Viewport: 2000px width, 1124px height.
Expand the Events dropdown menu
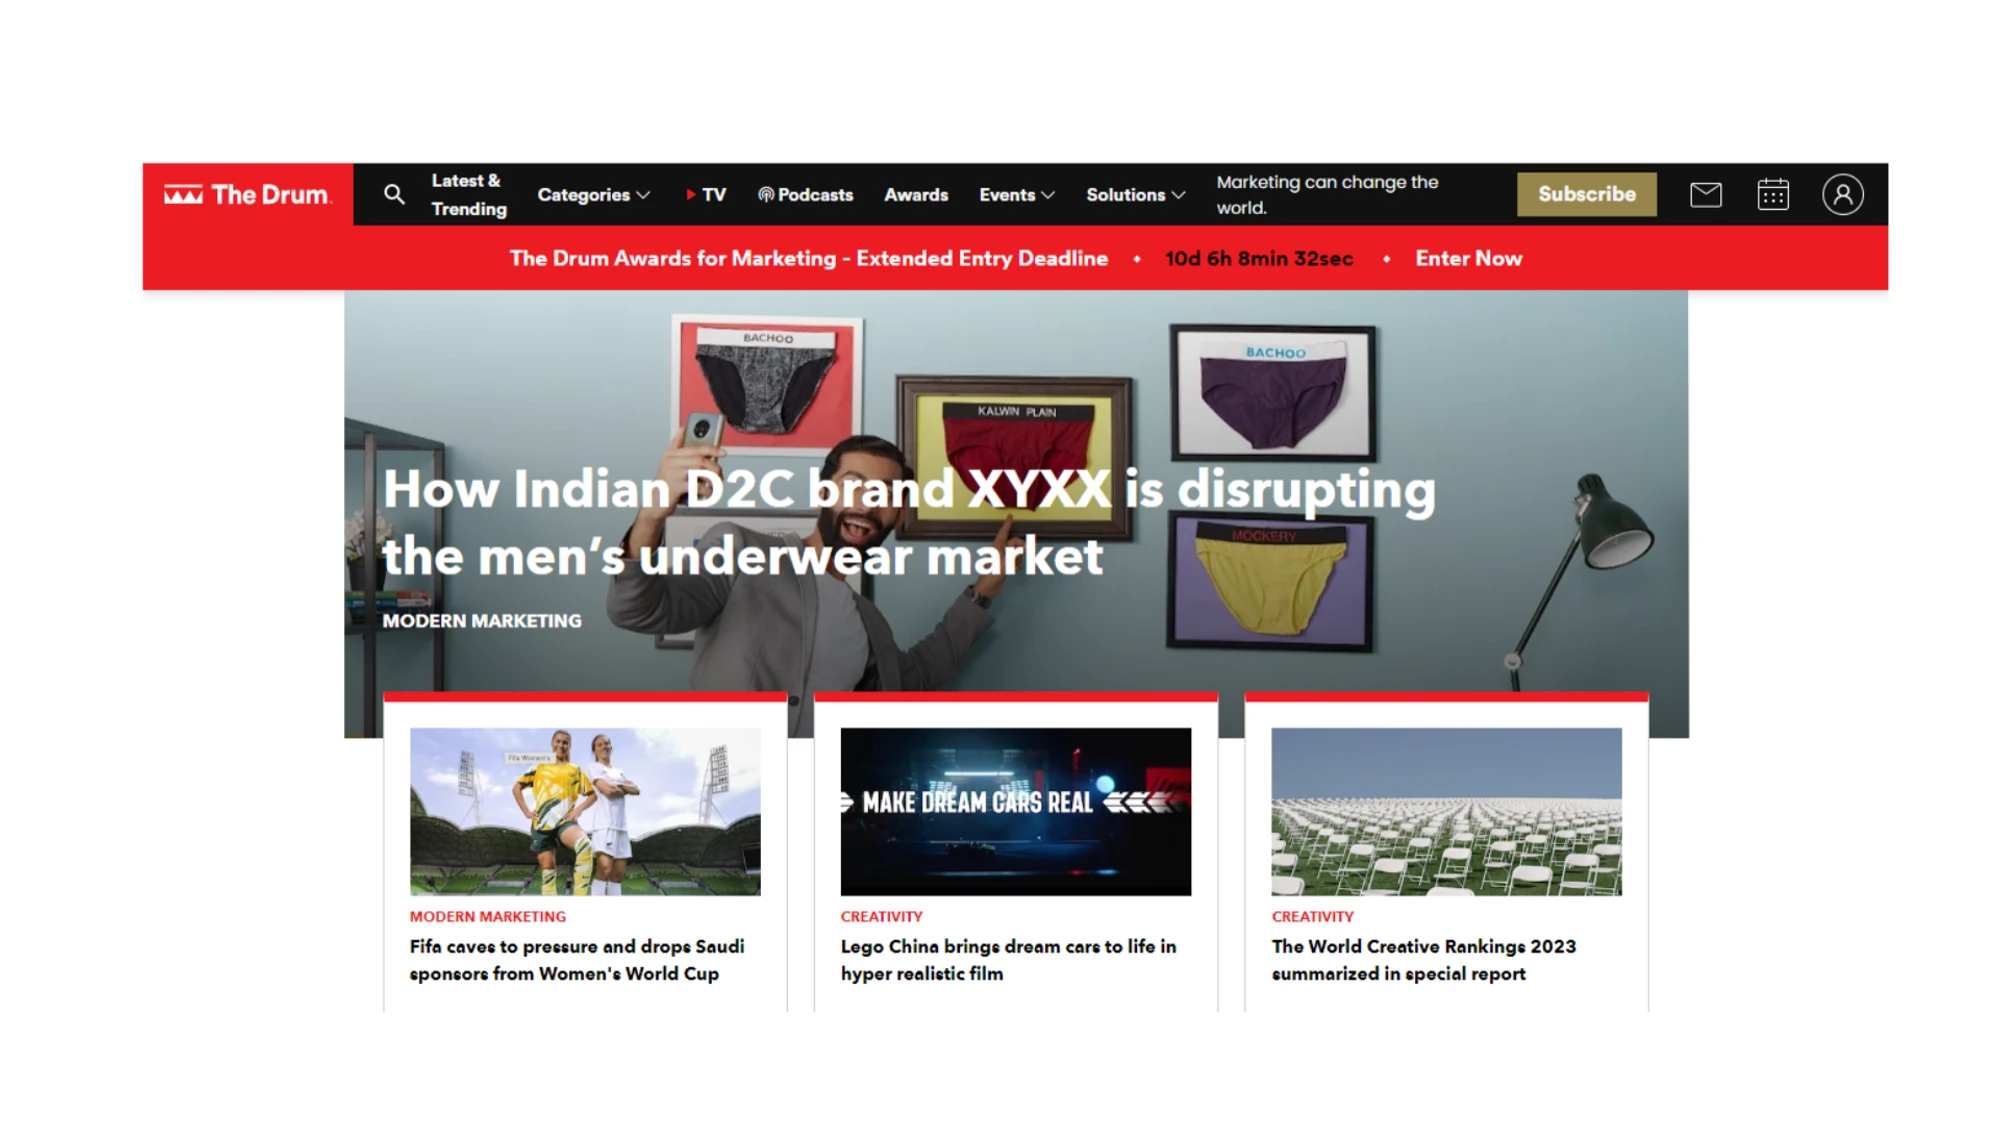point(1016,194)
